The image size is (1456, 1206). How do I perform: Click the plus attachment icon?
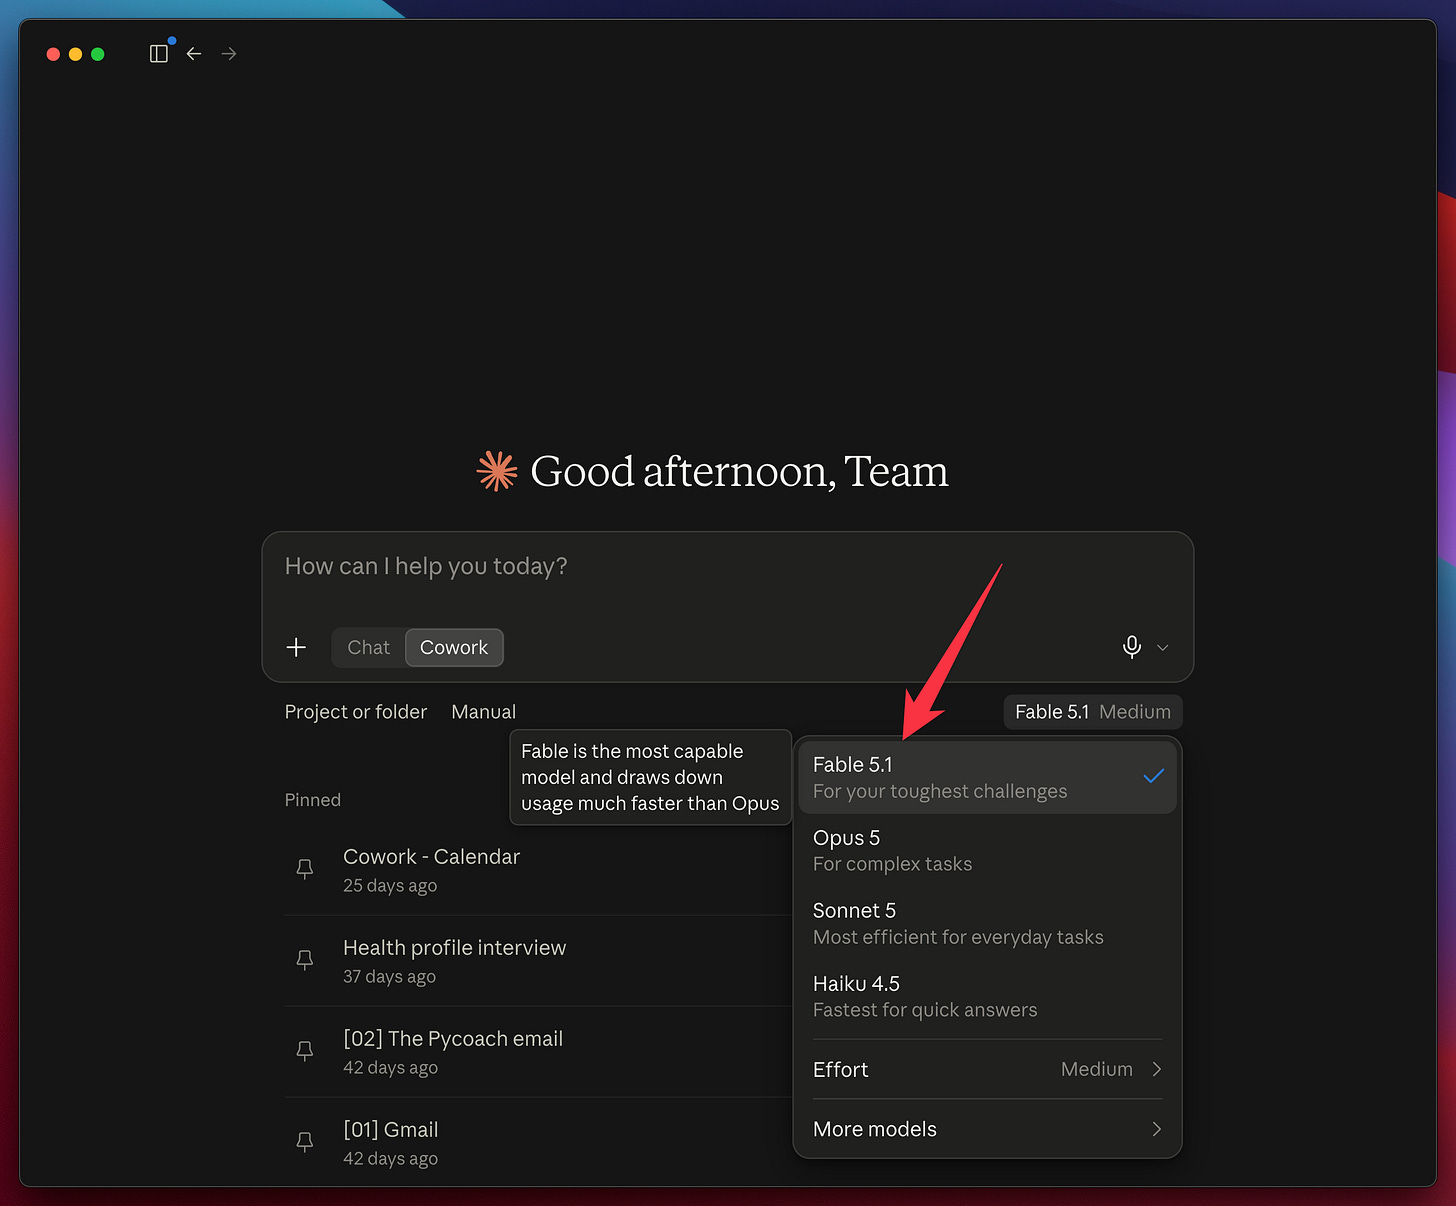296,647
